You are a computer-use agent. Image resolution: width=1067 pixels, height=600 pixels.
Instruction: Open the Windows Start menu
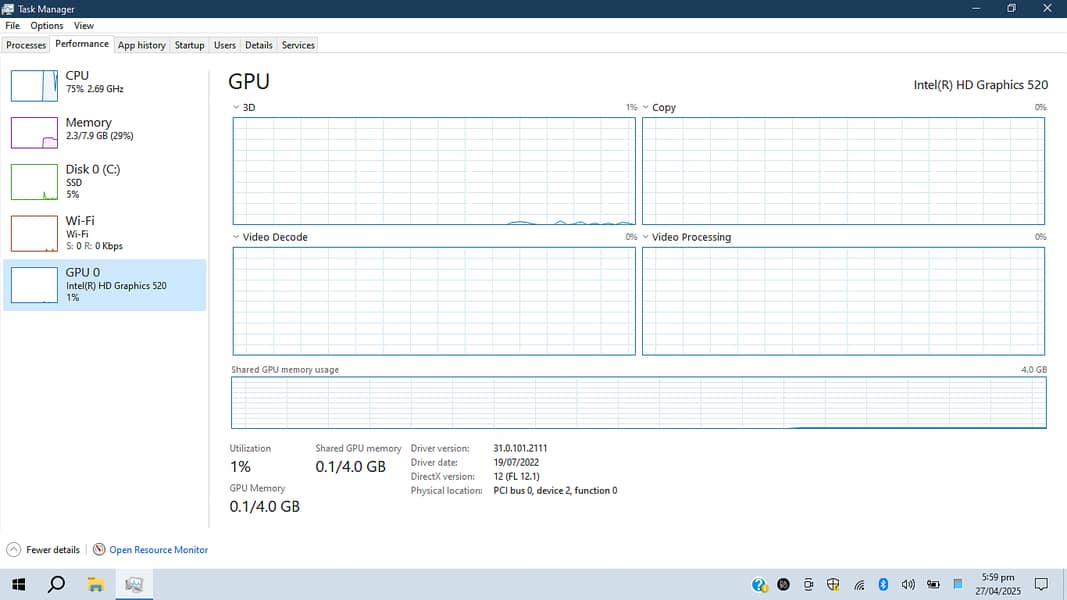pos(19,584)
